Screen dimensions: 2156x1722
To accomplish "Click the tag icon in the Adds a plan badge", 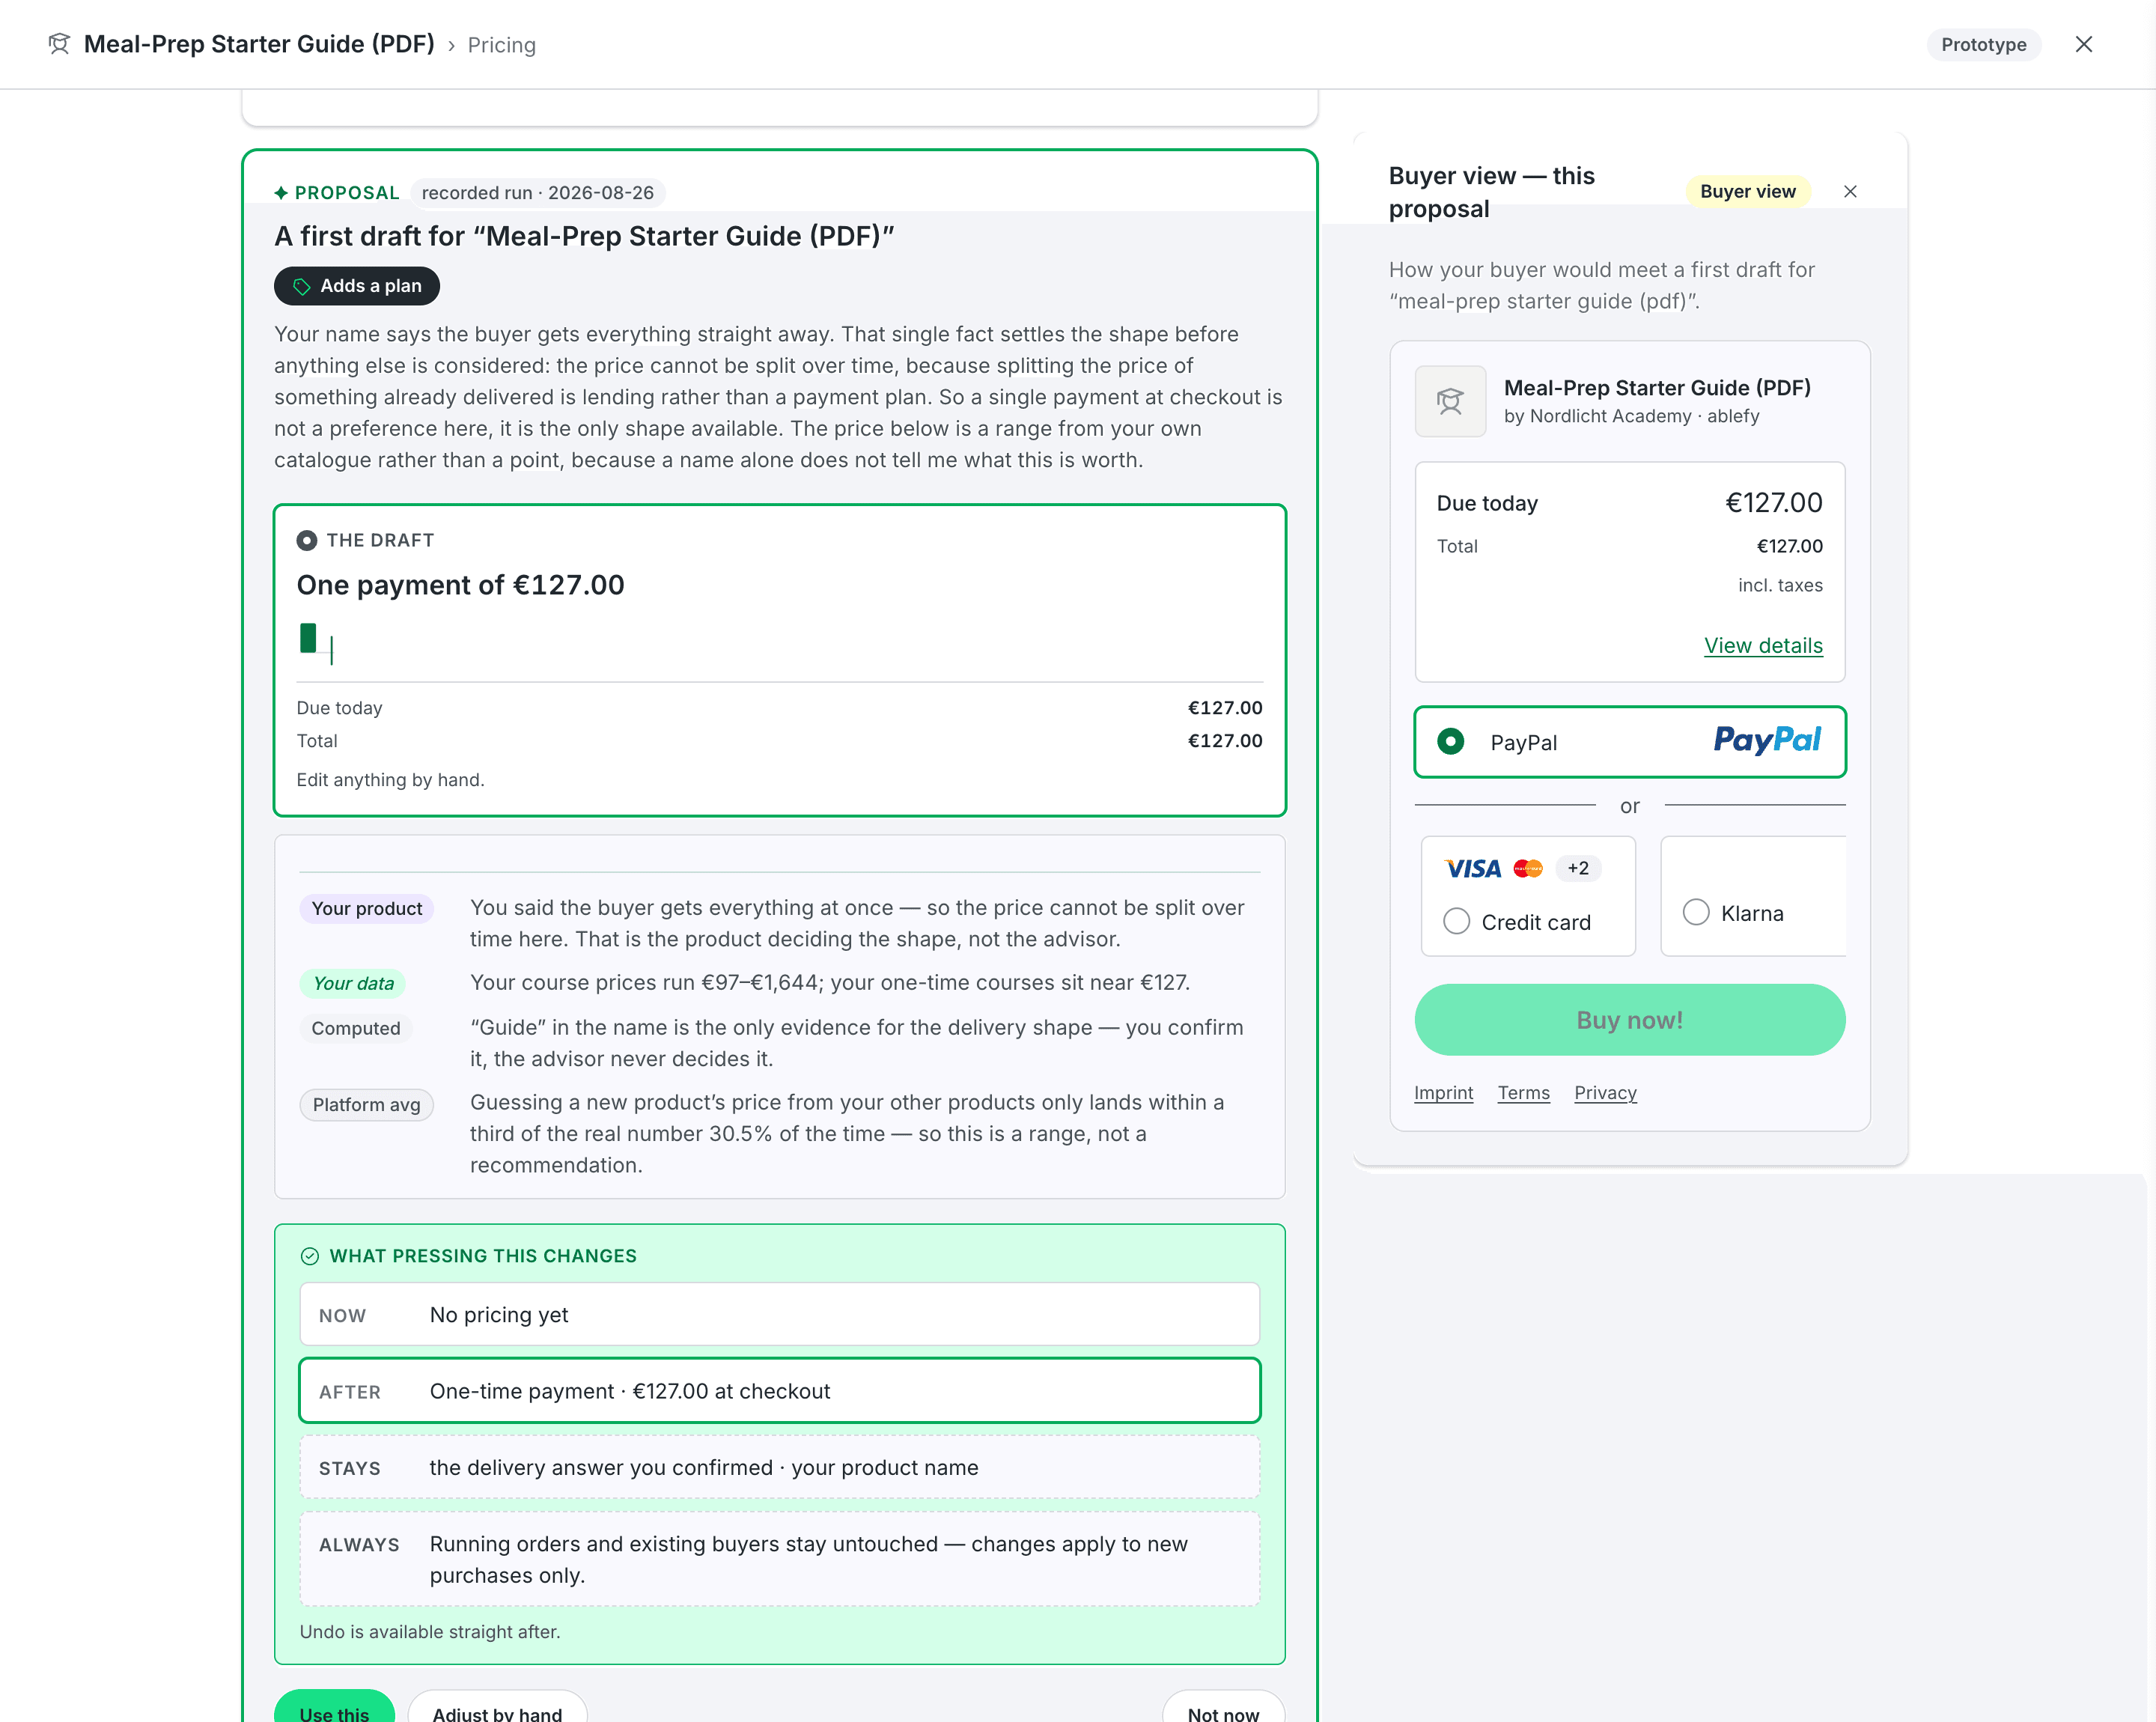I will [x=301, y=287].
